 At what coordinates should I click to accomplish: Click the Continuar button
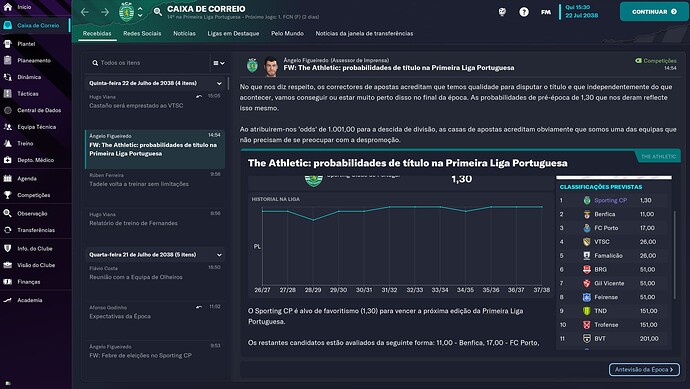653,12
